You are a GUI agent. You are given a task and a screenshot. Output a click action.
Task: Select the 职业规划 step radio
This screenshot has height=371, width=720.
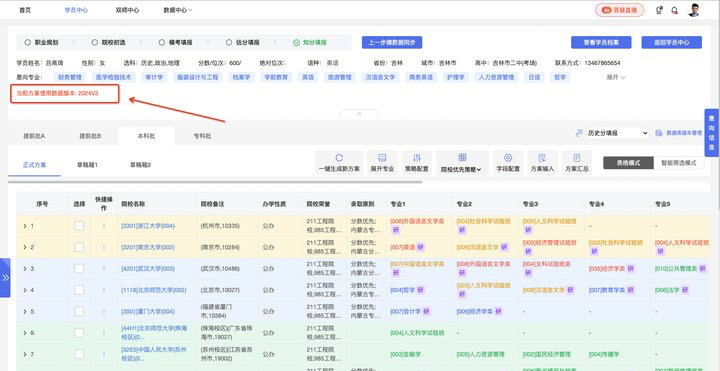tap(28, 42)
